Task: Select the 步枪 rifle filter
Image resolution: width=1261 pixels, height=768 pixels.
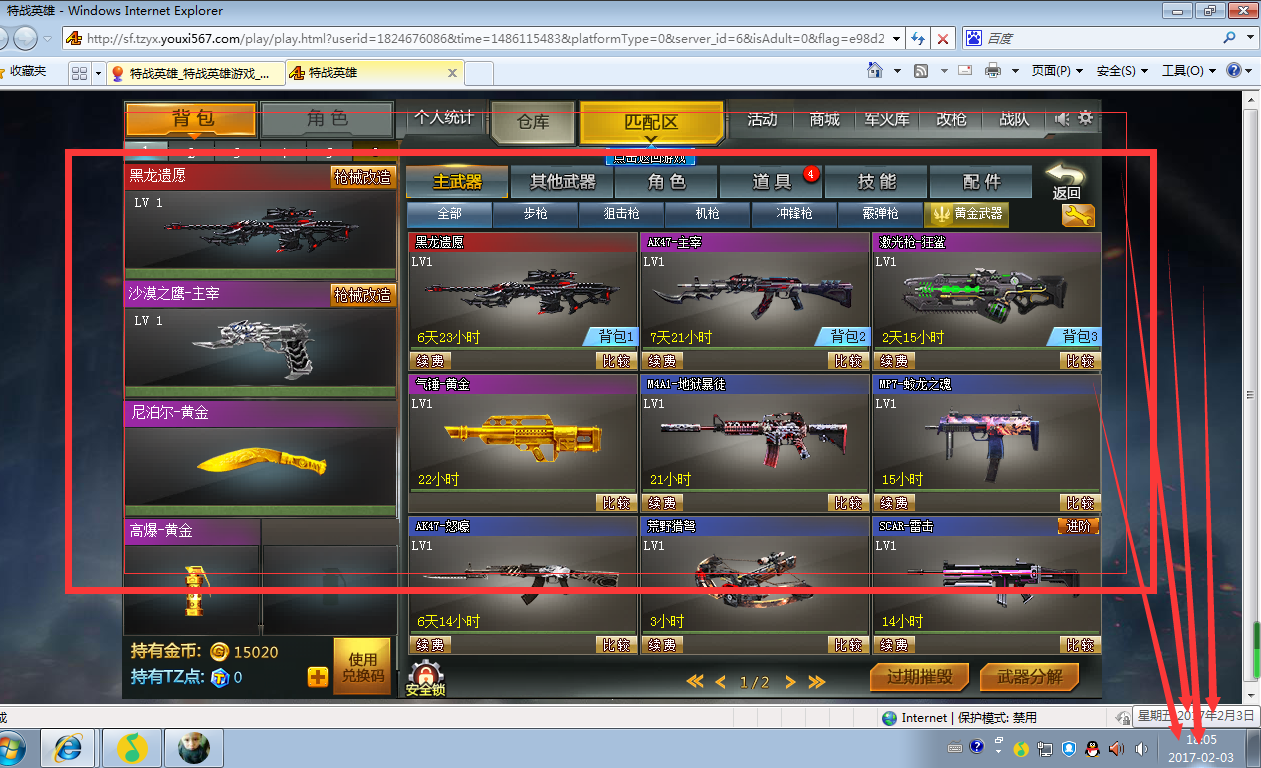Action: (535, 214)
